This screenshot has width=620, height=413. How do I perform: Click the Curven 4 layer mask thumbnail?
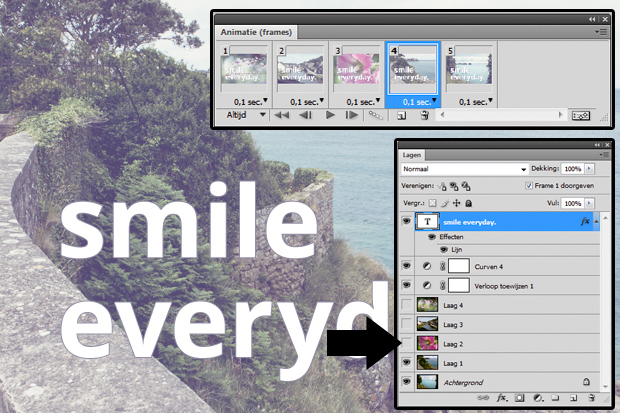coord(459,266)
